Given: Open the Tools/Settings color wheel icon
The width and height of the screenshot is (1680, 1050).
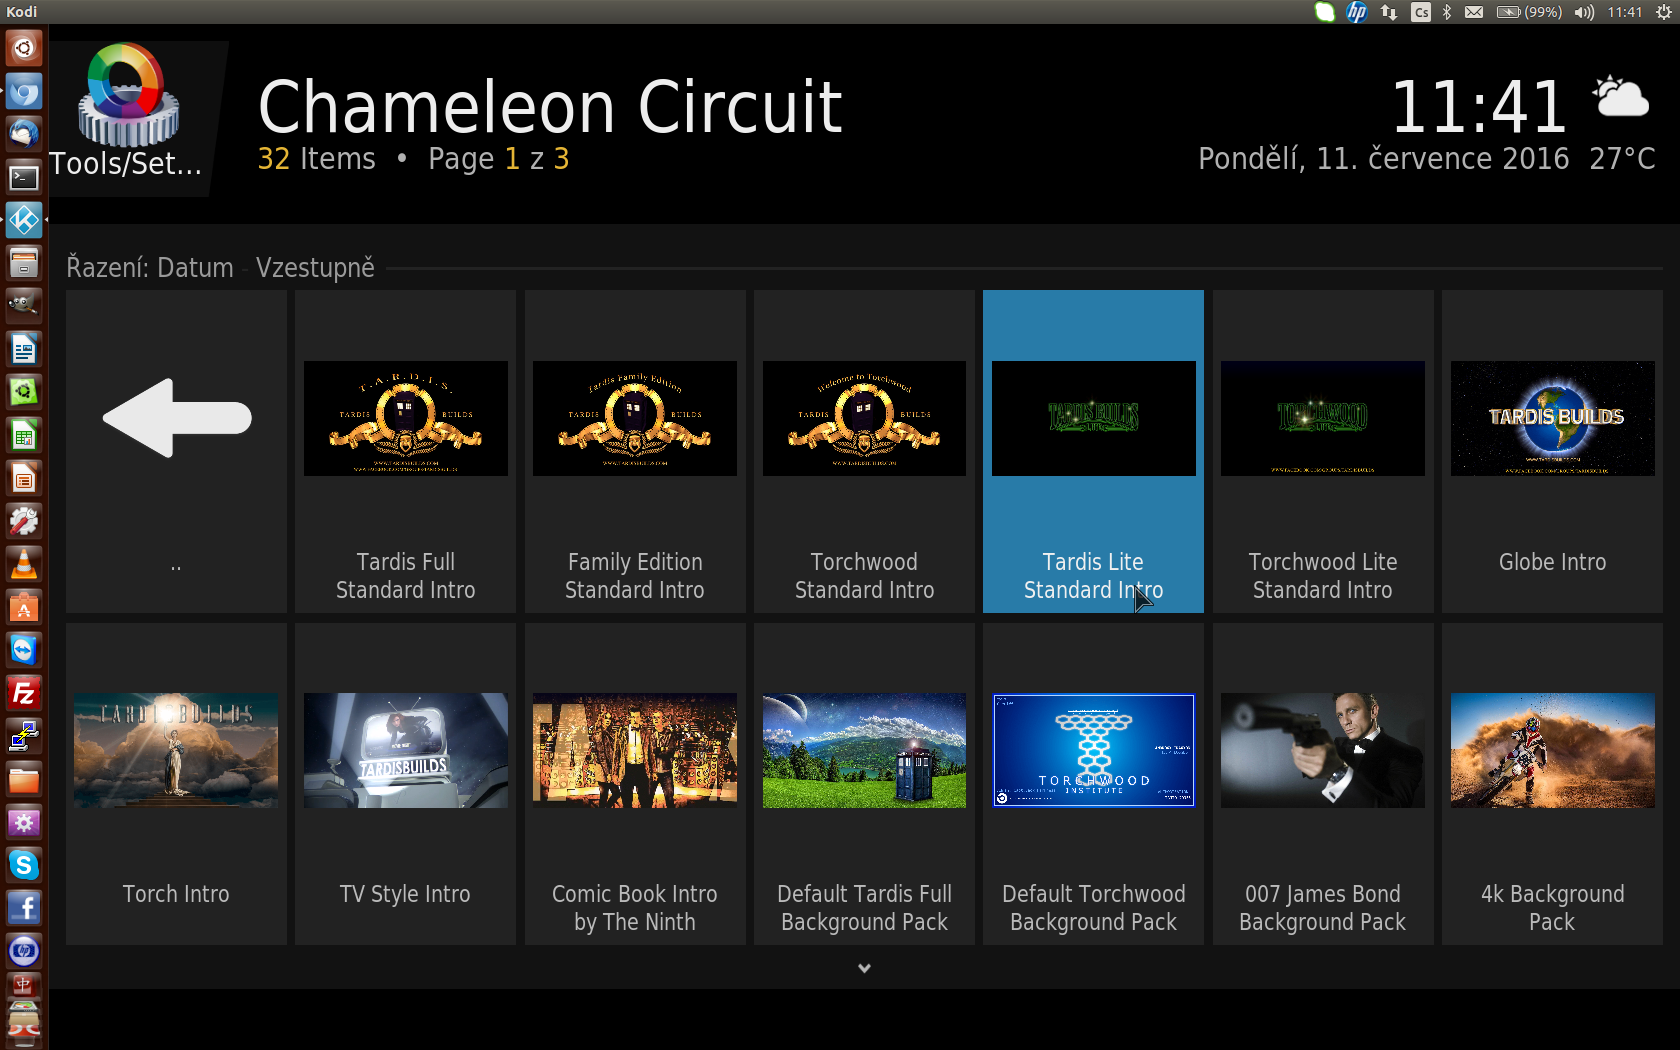Looking at the screenshot, I should tap(129, 95).
